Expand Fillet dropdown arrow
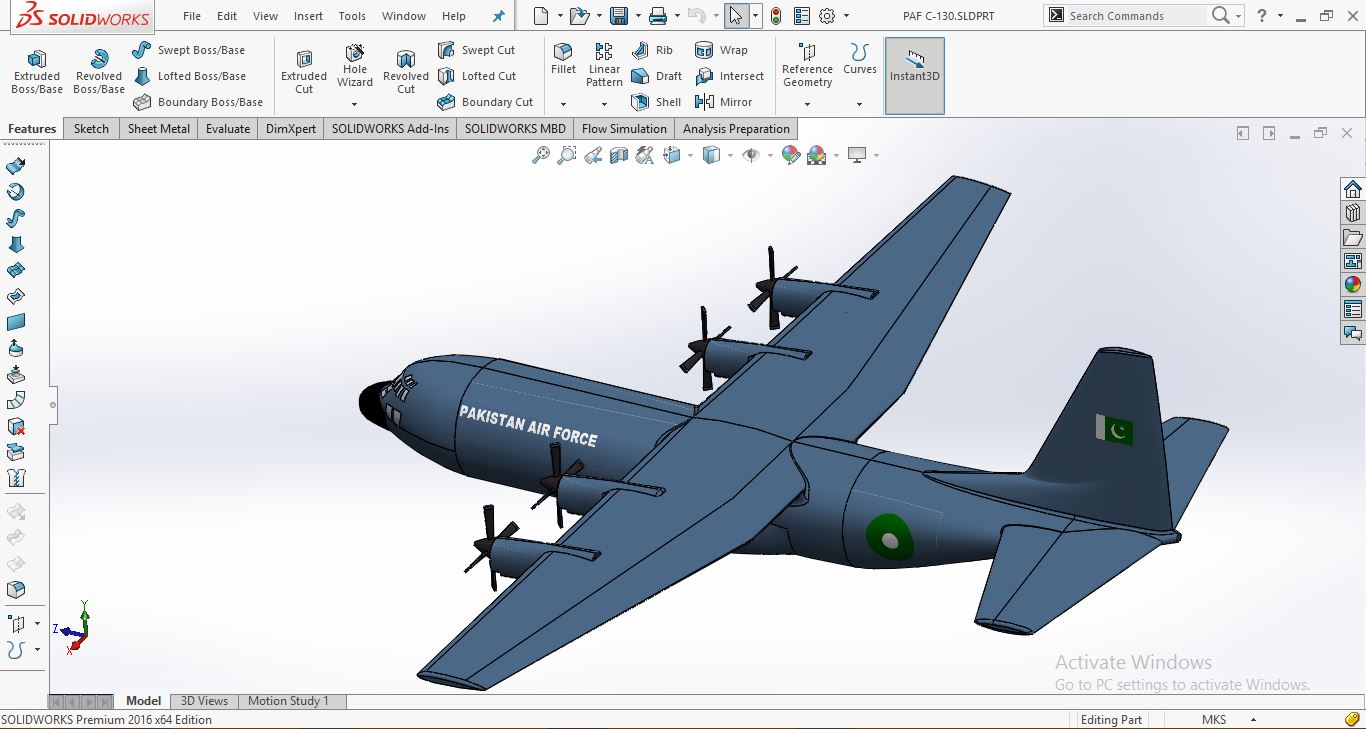The image size is (1366, 729). pyautogui.click(x=563, y=104)
